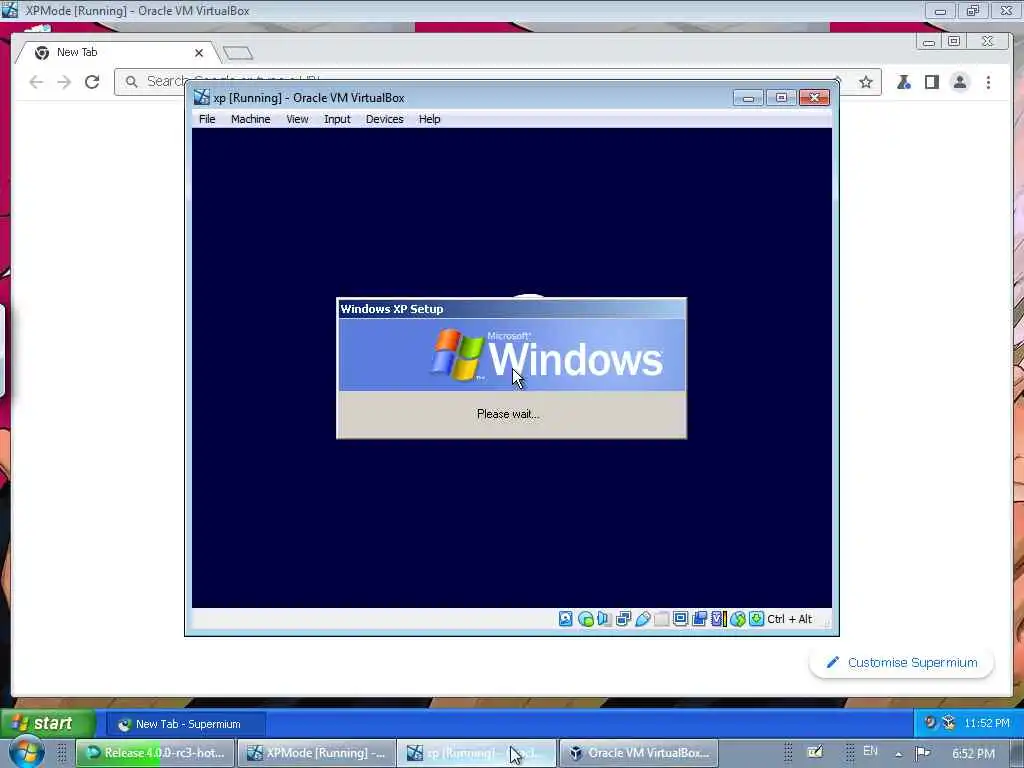
Task: Open the Help menu of xp VirtualBox window
Action: pyautogui.click(x=429, y=119)
